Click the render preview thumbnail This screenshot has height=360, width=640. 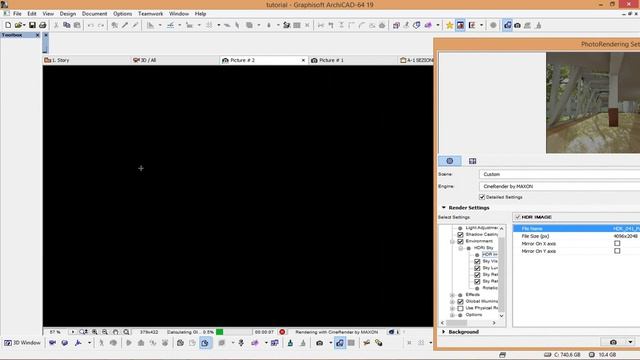coord(593,103)
